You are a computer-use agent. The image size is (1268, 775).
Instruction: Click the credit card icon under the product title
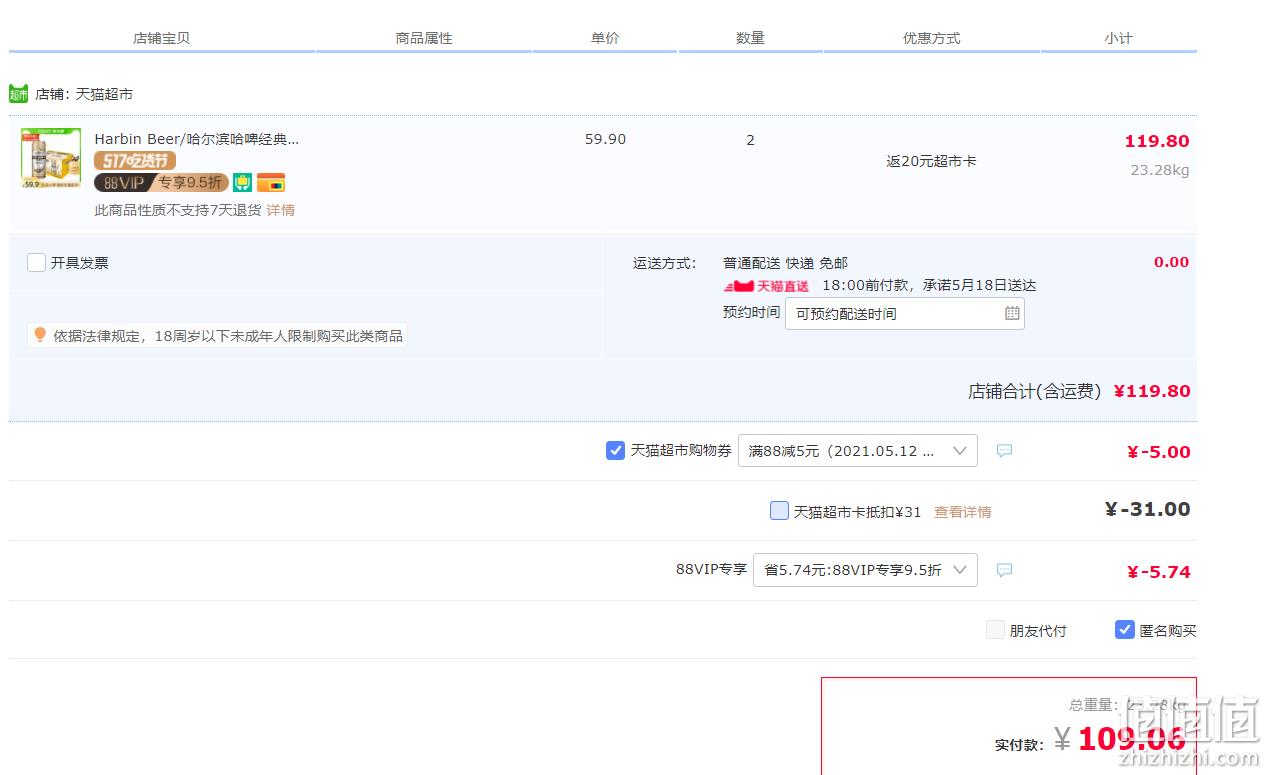271,183
